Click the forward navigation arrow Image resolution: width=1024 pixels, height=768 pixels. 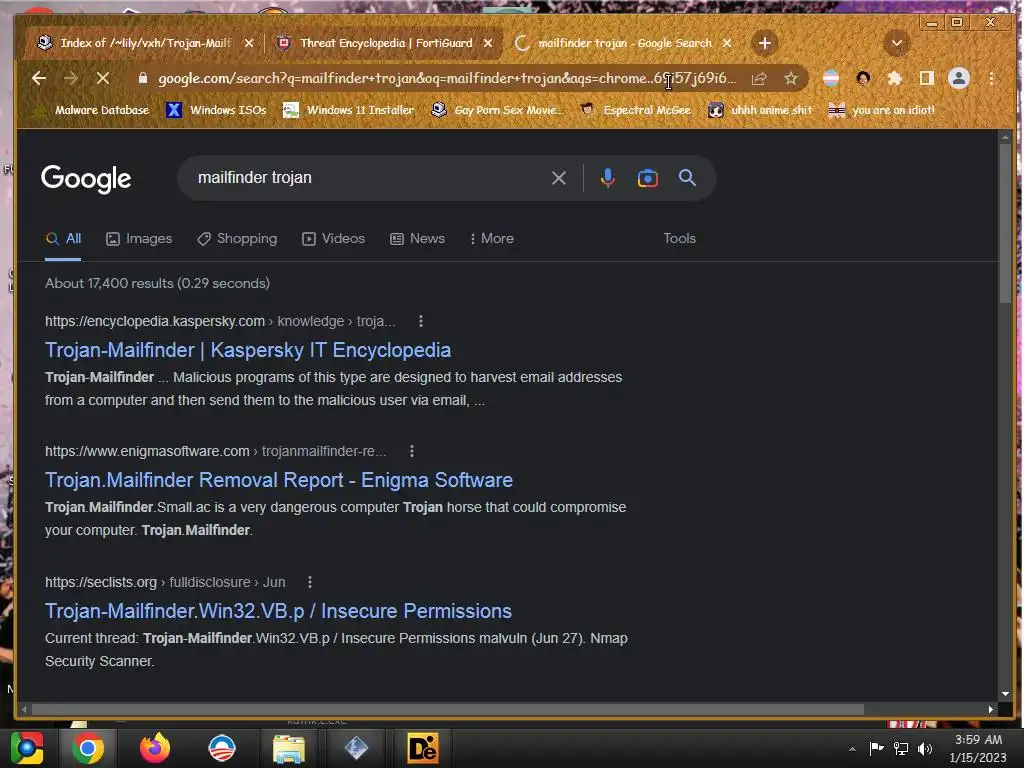coord(71,79)
